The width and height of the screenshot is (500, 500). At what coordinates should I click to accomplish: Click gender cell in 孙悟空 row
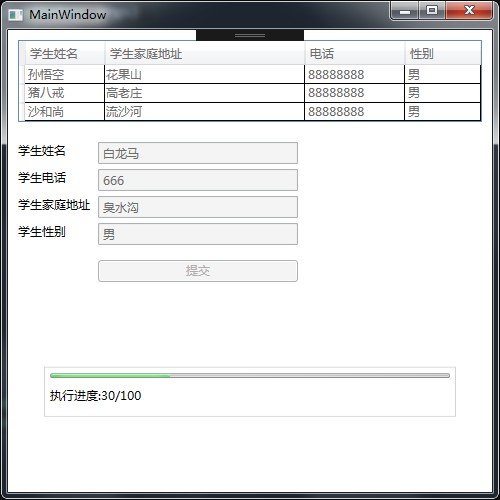442,74
